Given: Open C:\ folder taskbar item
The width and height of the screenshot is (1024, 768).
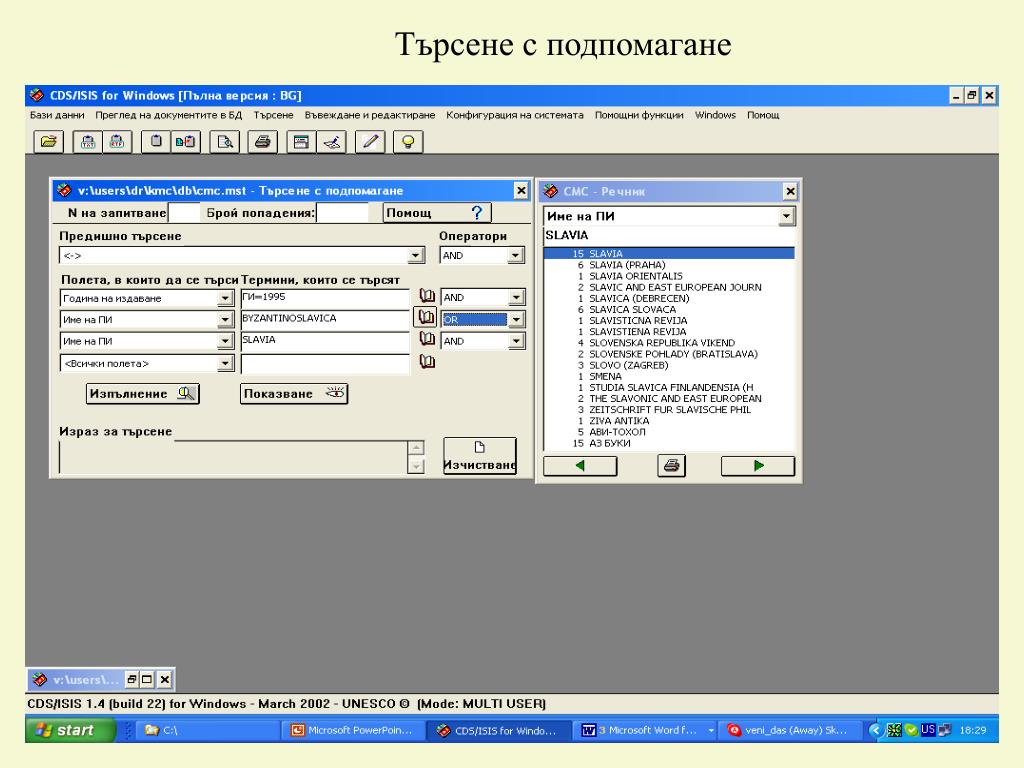Looking at the screenshot, I should click(x=208, y=730).
